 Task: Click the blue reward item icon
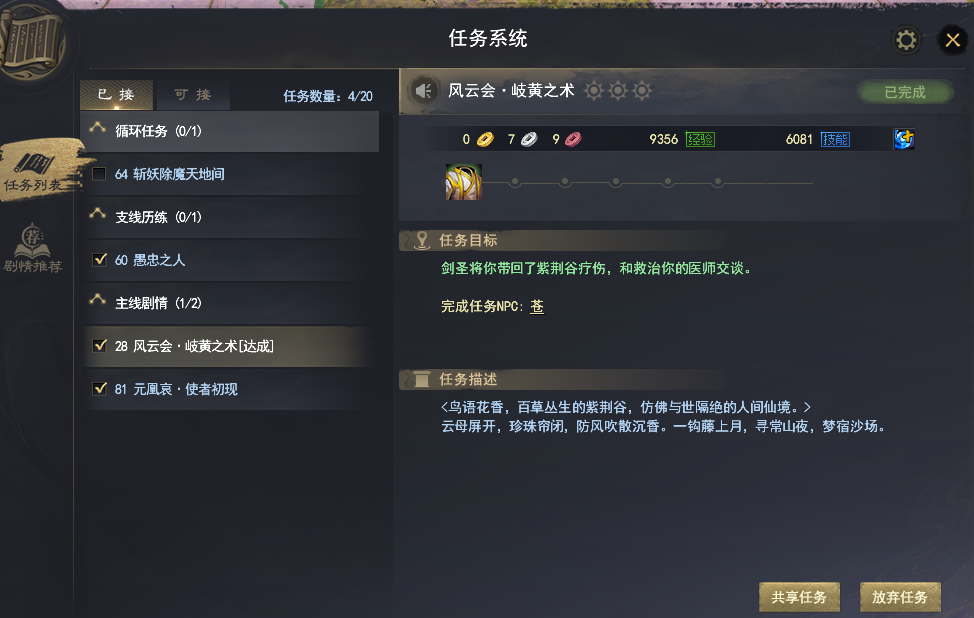pyautogui.click(x=904, y=139)
